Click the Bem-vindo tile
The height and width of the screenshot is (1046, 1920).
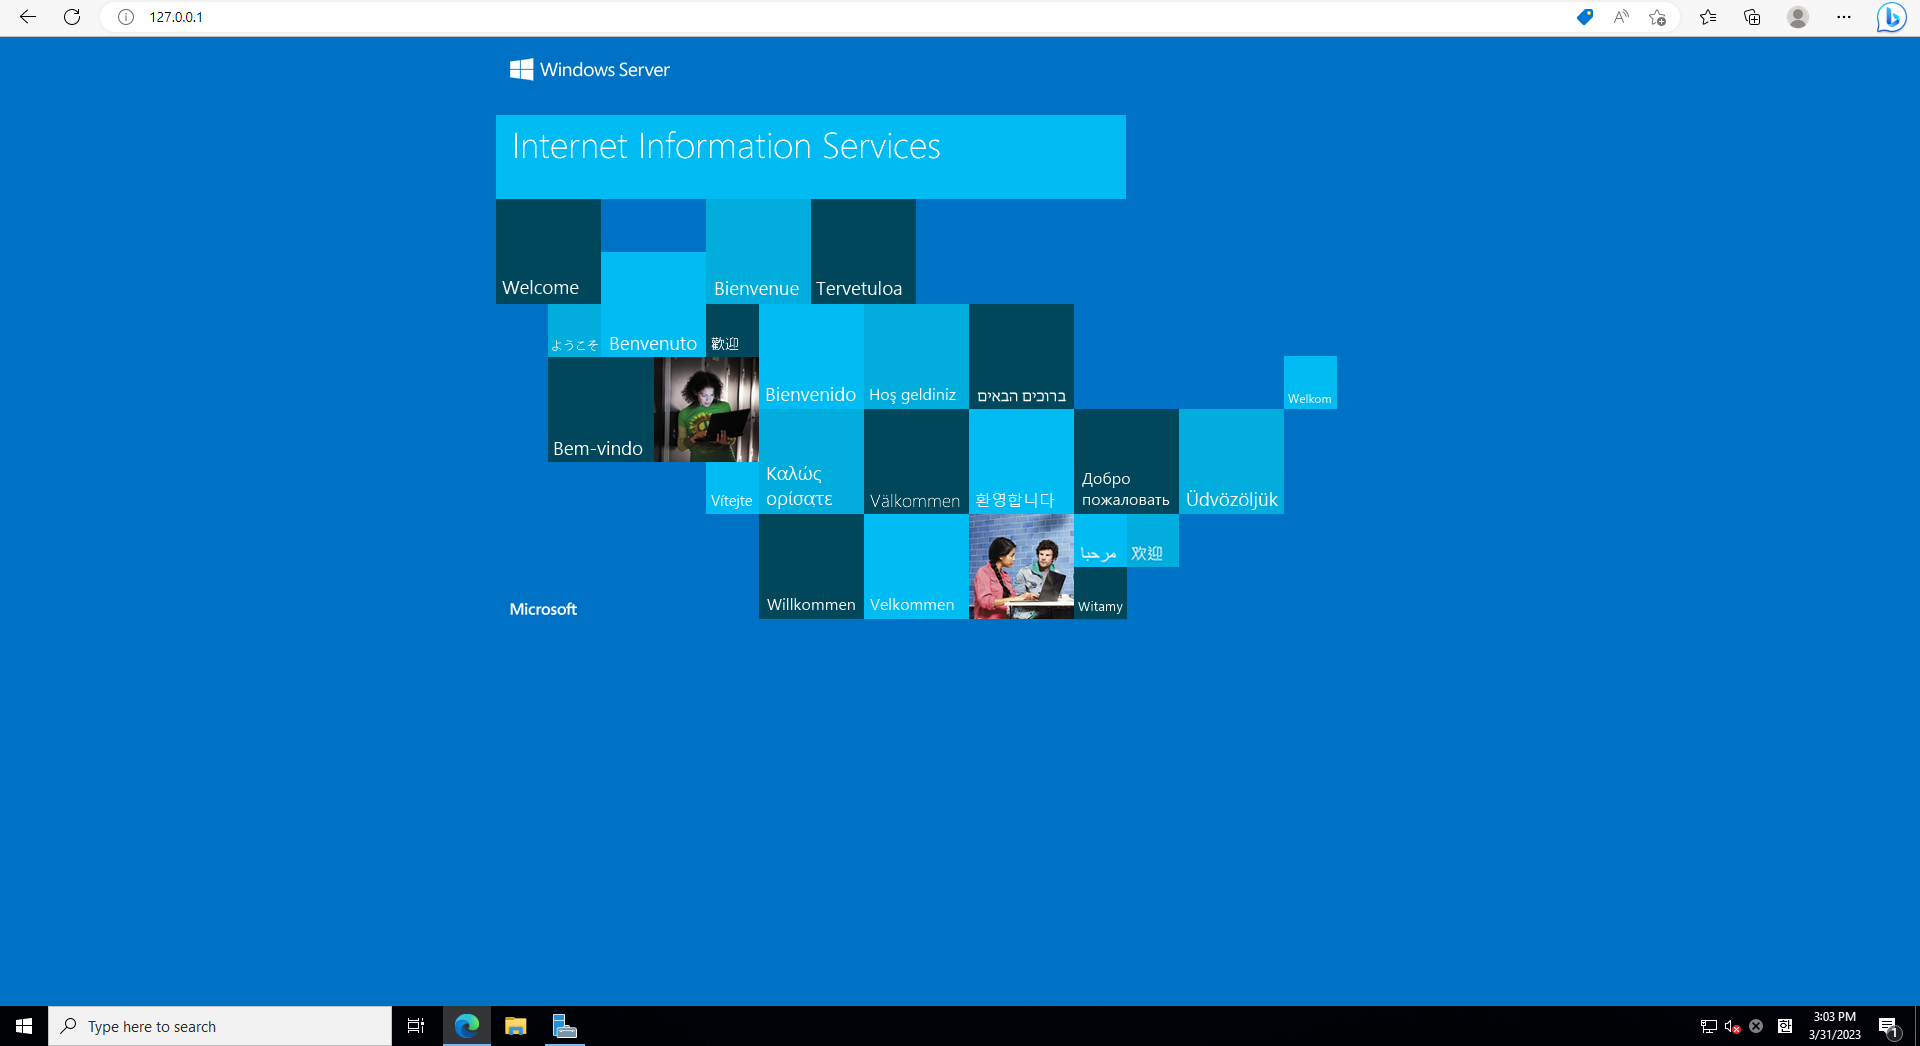click(x=600, y=409)
